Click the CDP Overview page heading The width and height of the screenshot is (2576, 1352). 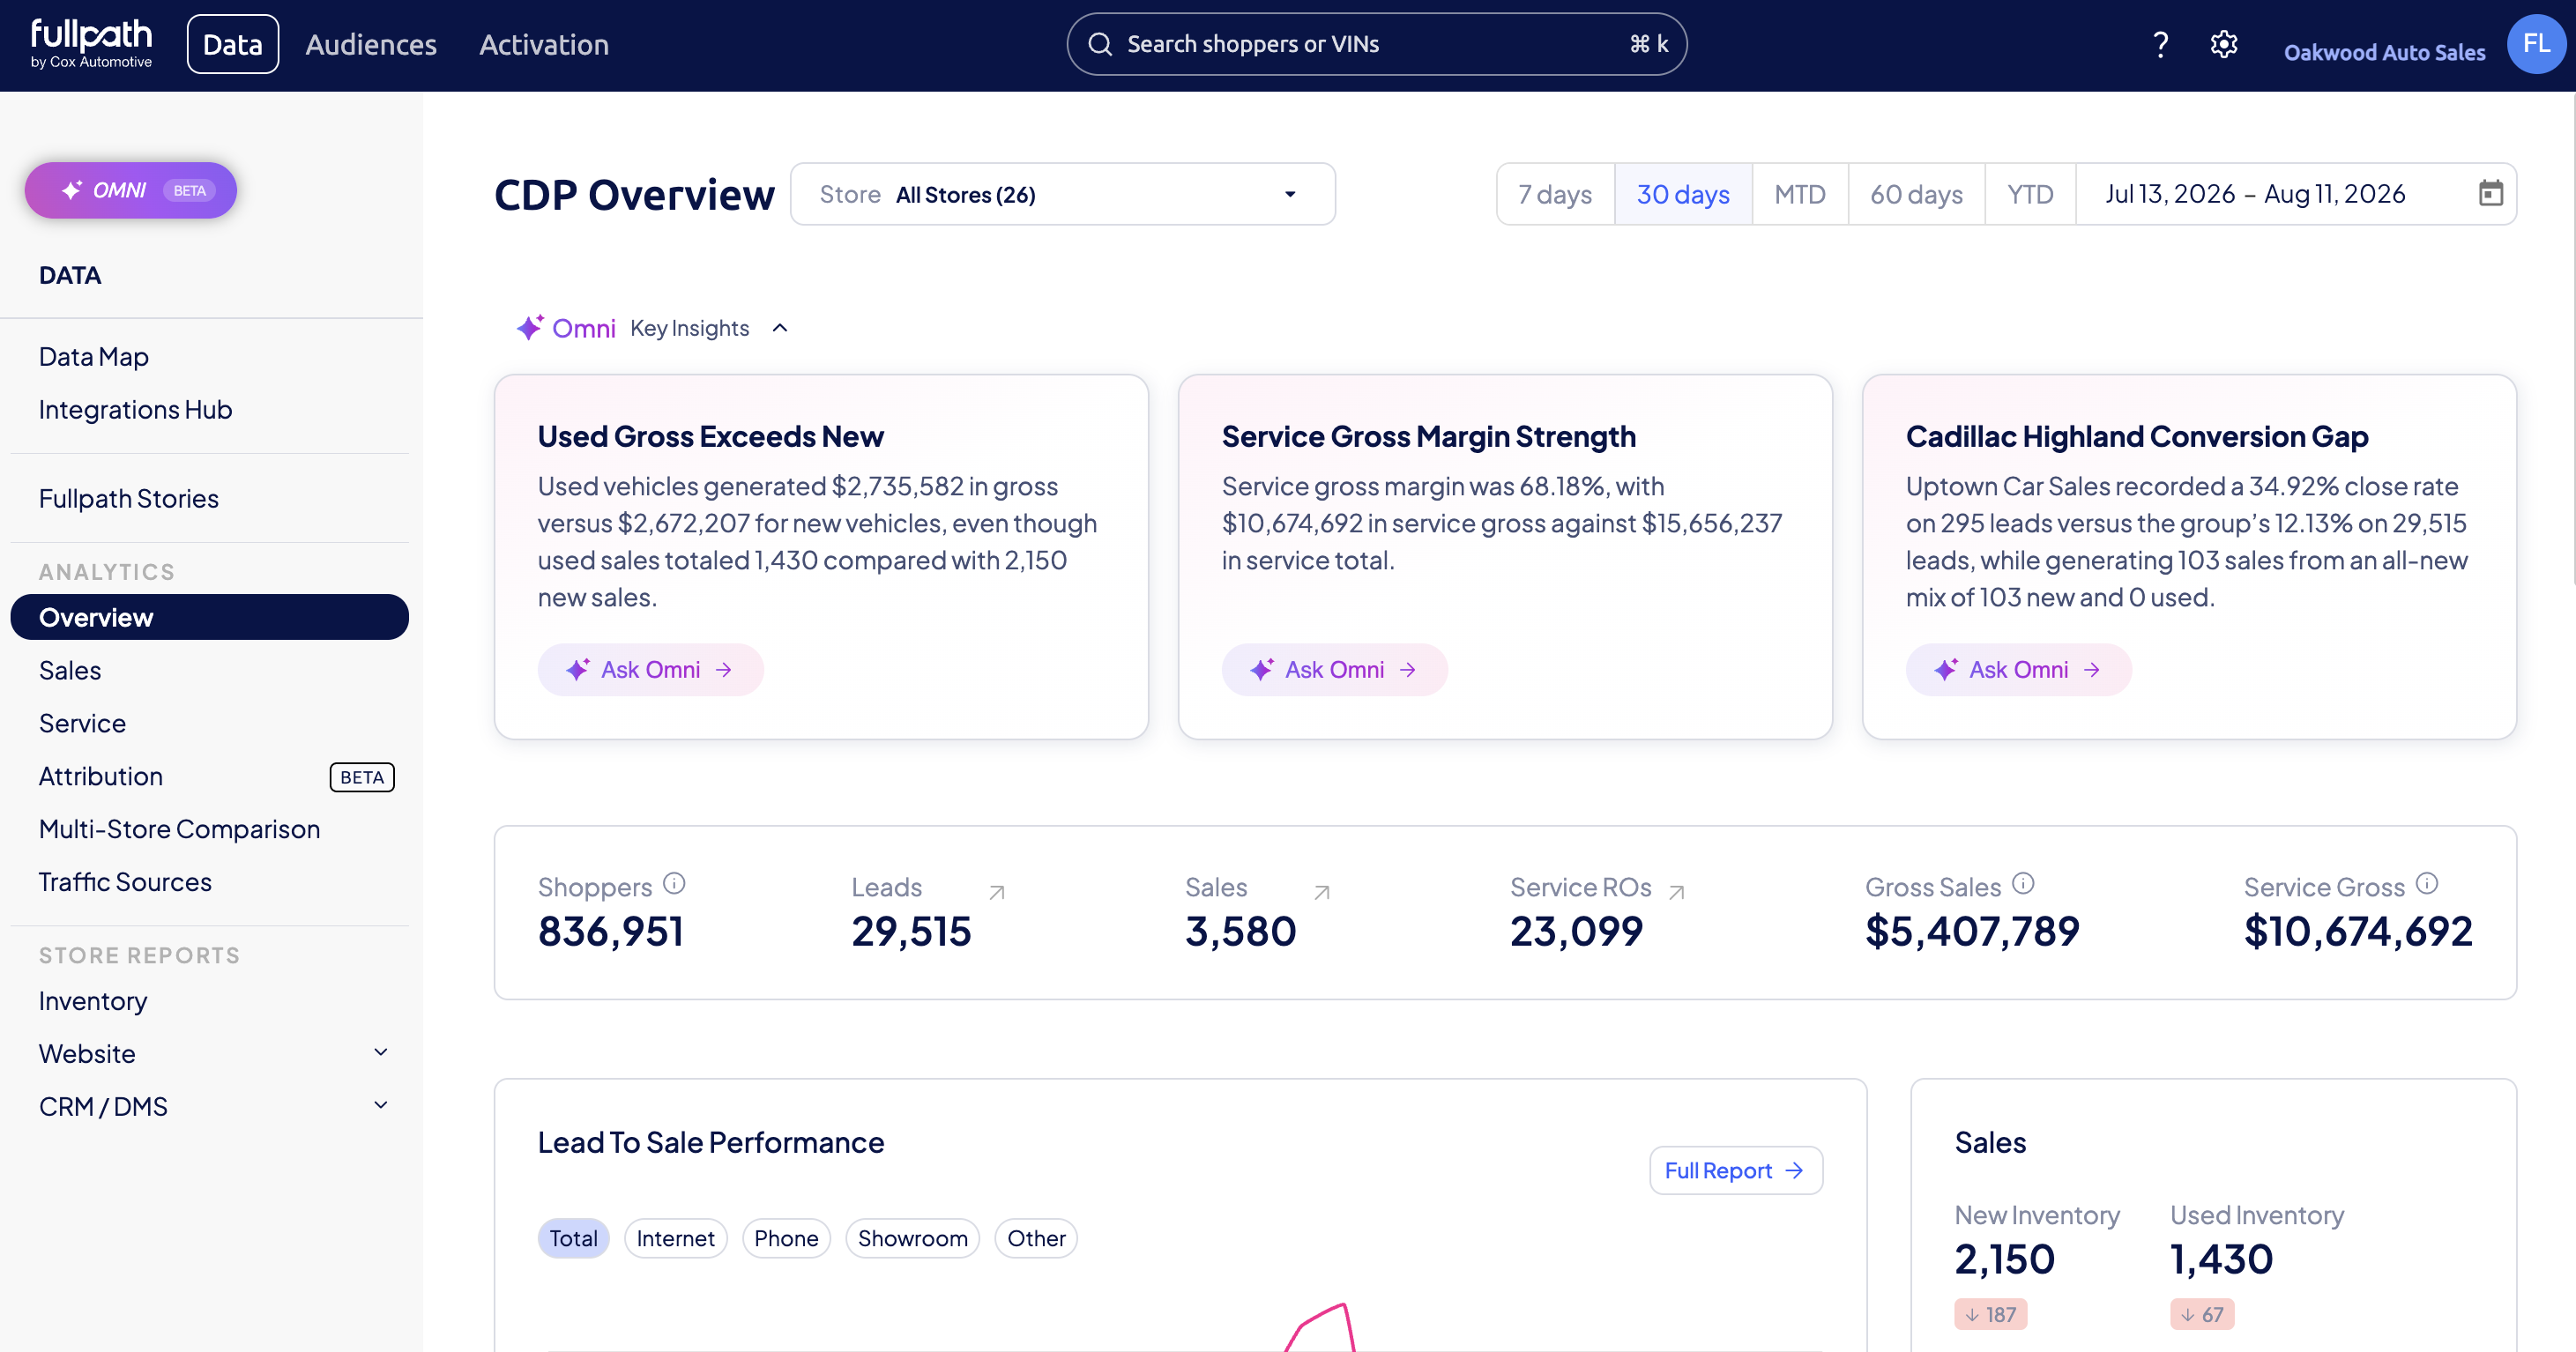(635, 194)
